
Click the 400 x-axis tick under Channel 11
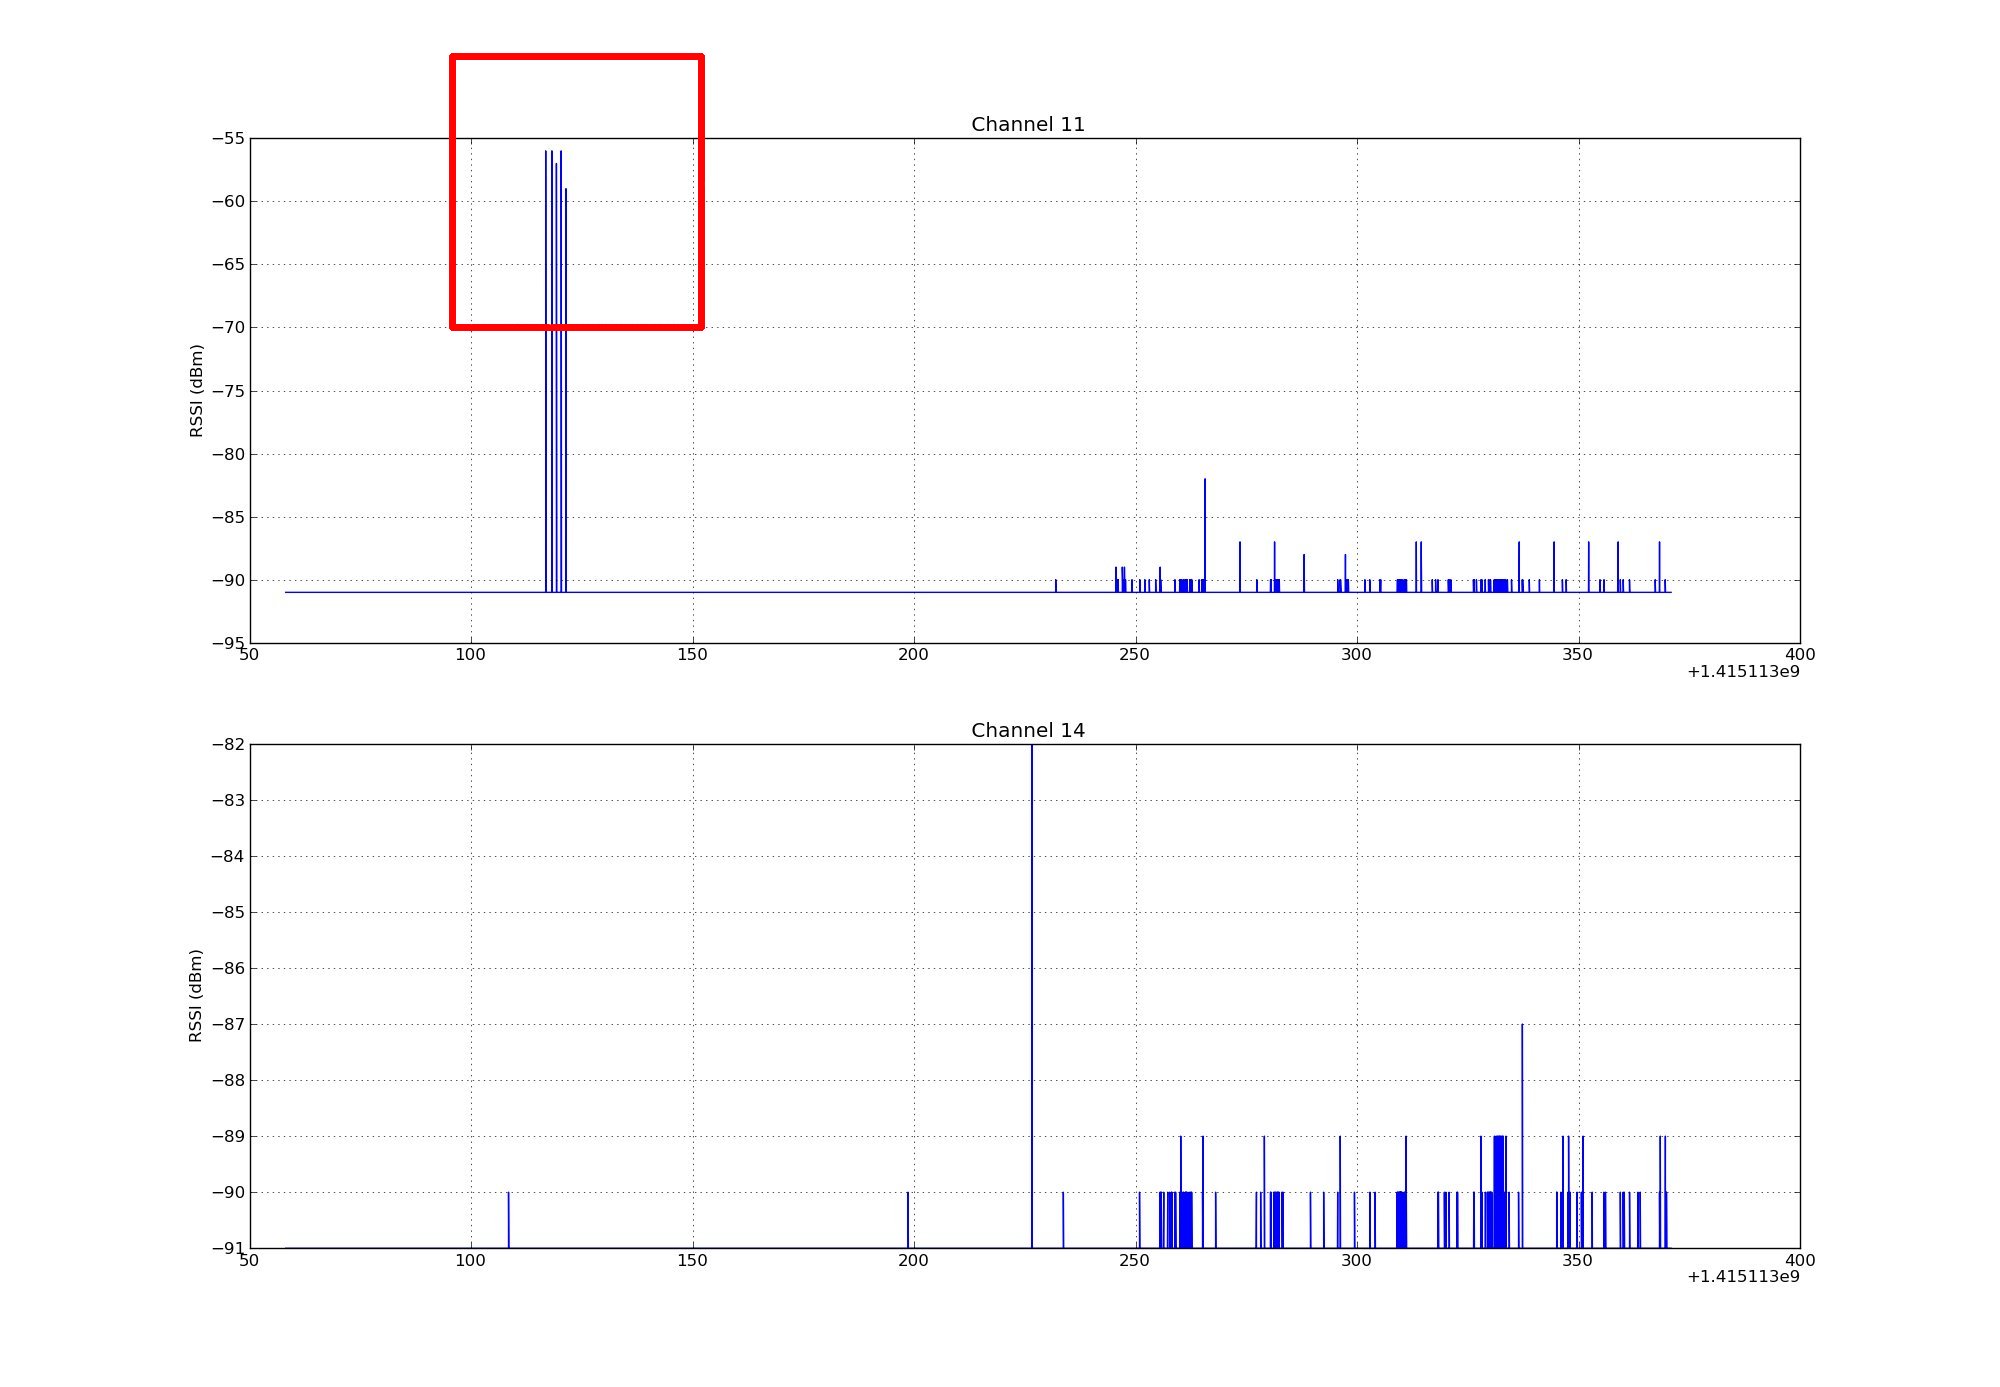1799,655
